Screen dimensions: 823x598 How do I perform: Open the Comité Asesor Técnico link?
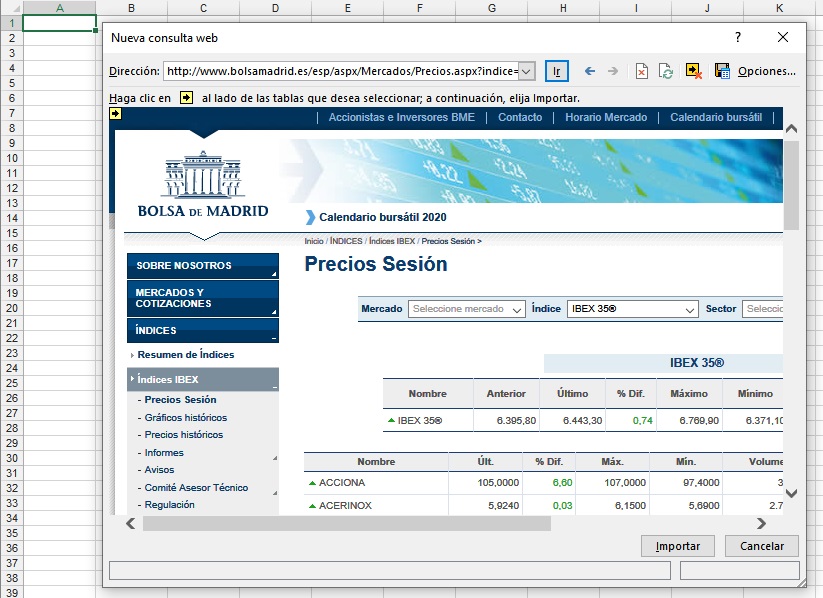196,488
